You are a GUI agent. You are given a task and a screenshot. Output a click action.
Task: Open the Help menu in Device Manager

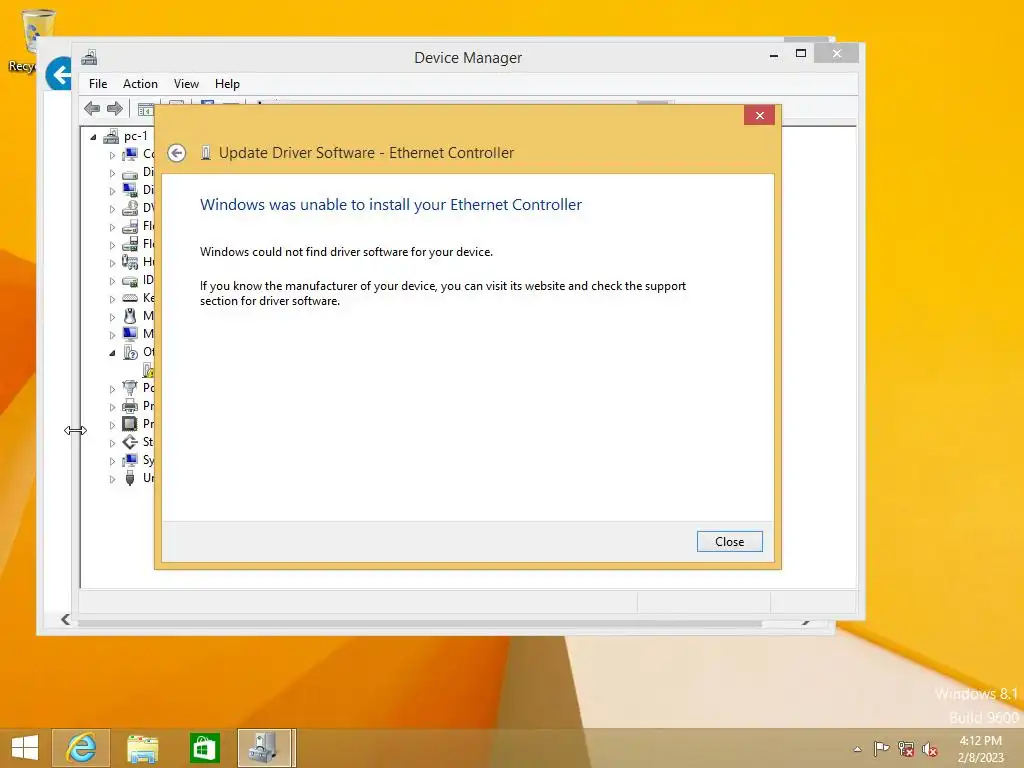227,84
